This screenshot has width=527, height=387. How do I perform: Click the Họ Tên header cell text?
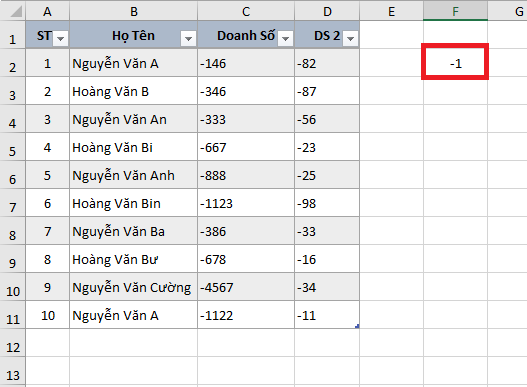click(x=133, y=36)
